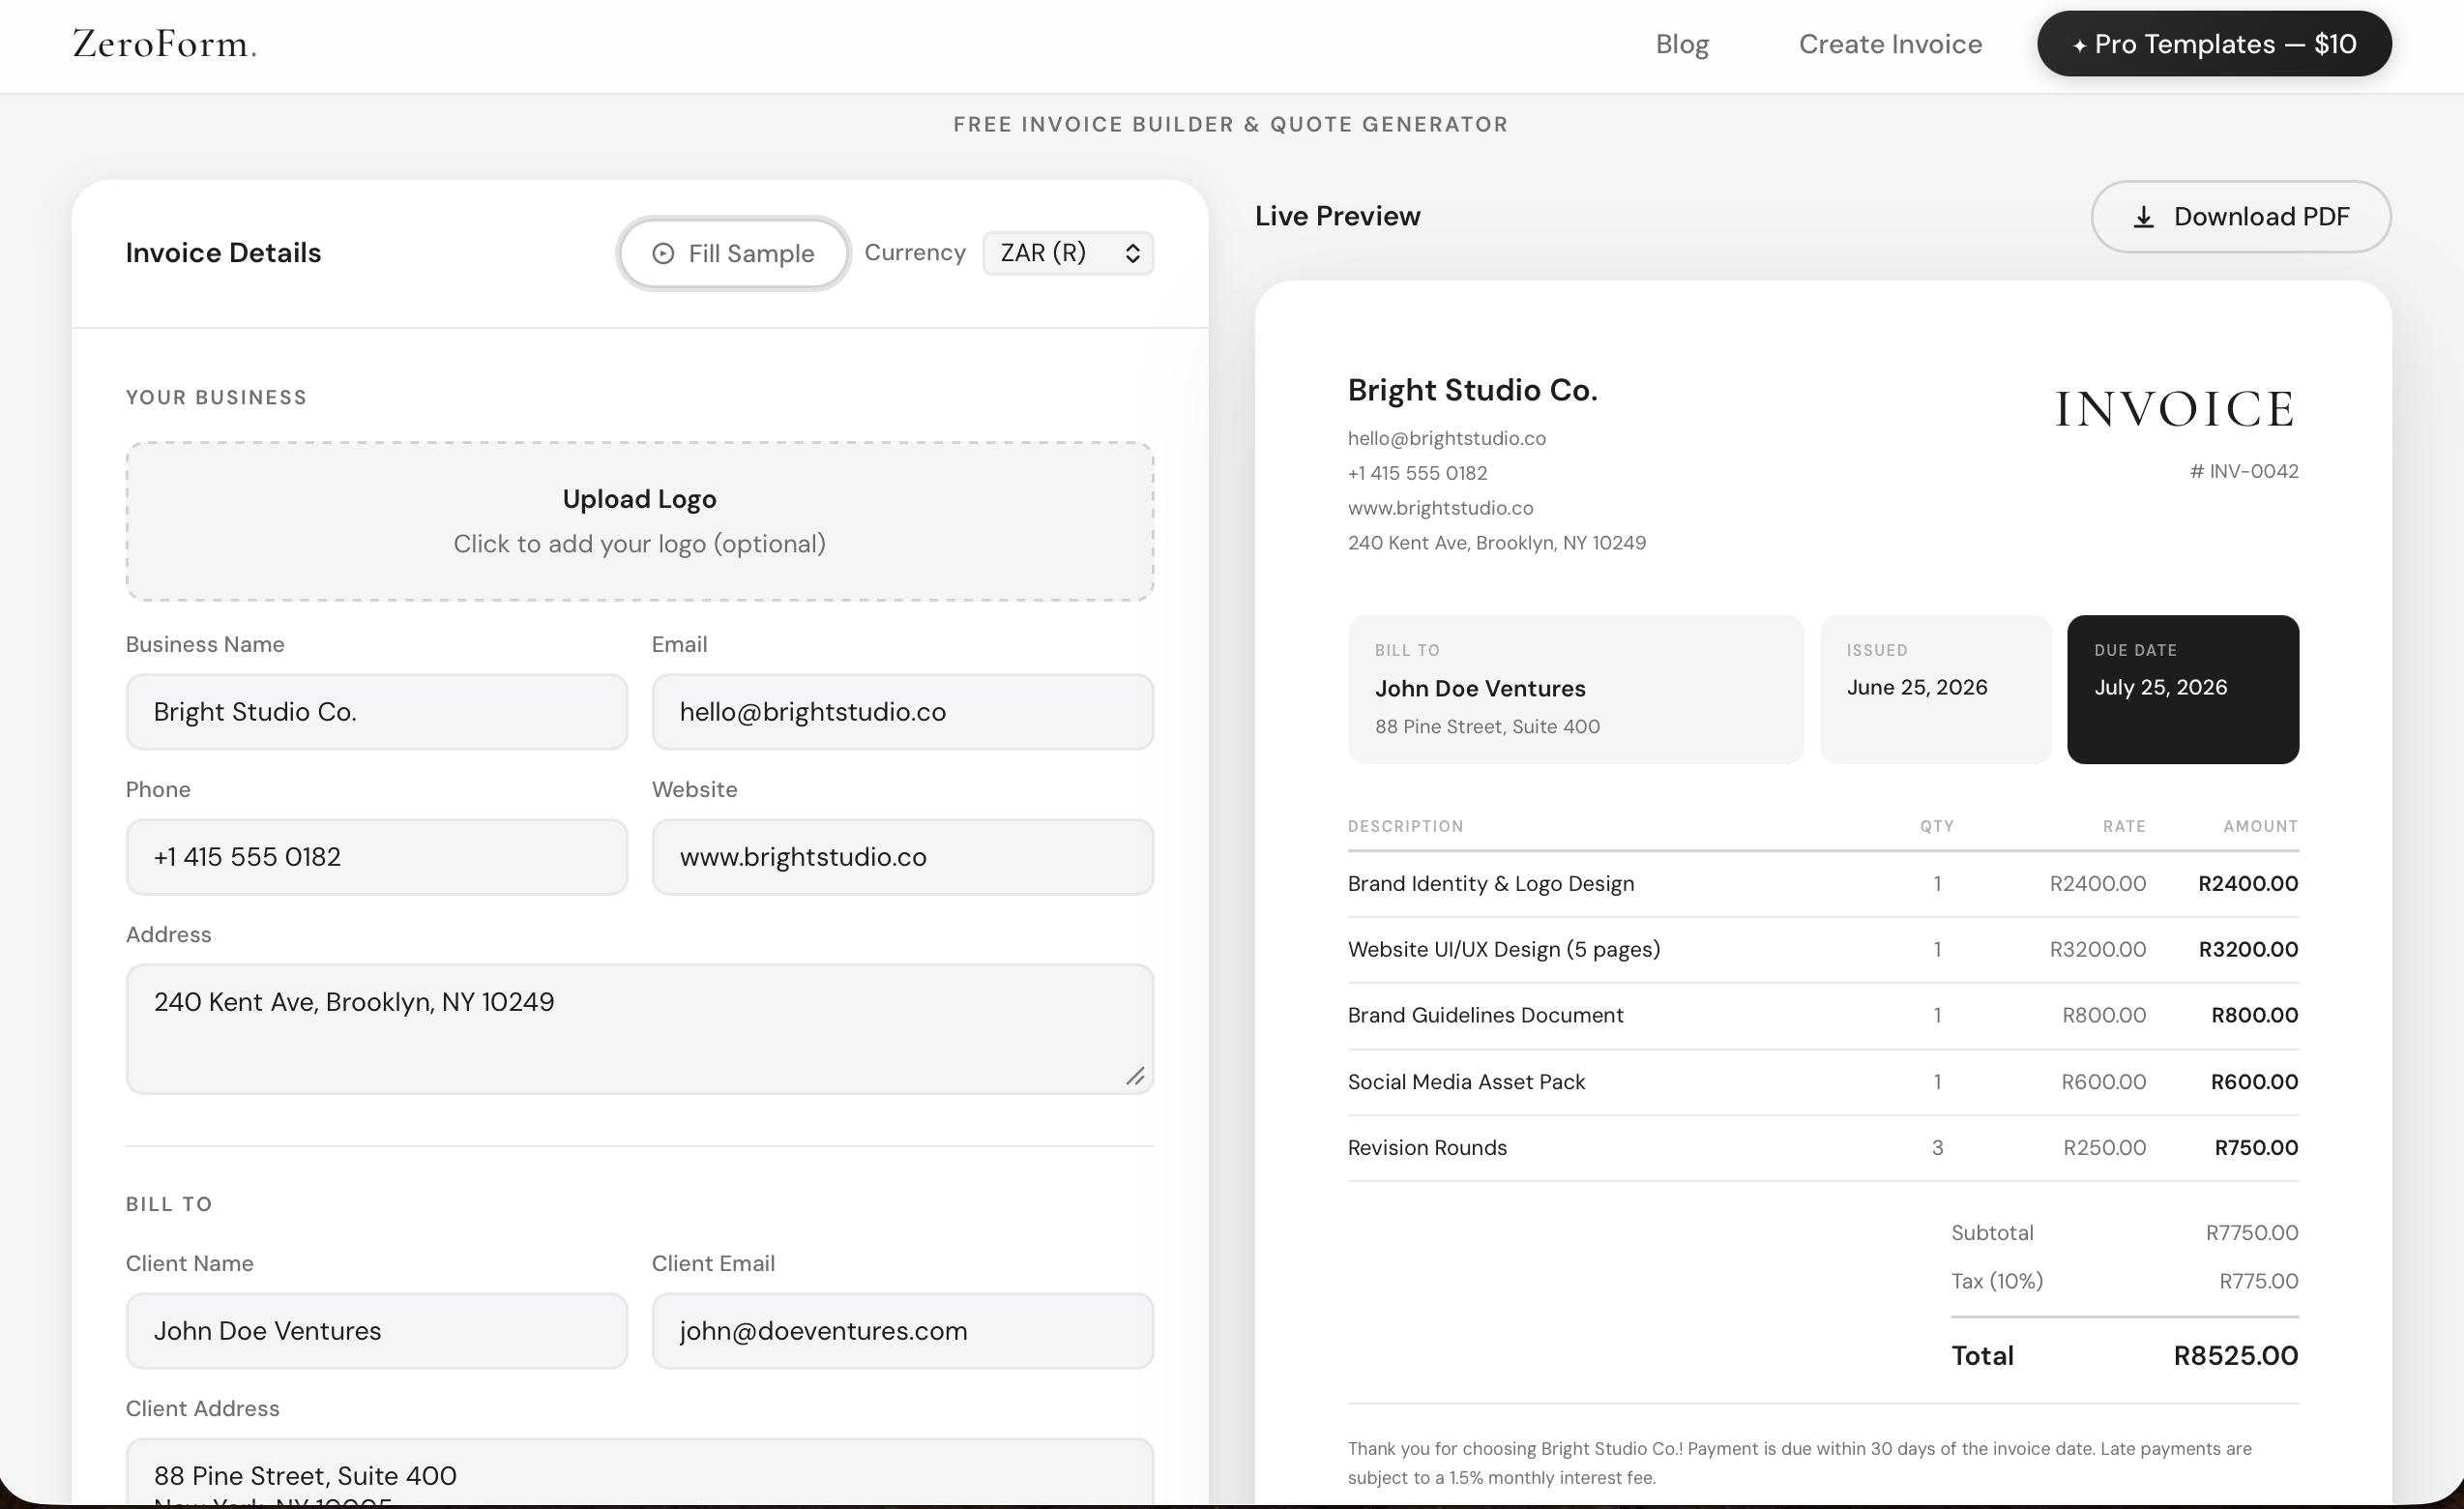
Task: Click the sparkle icon on Pro Templates
Action: coord(2079,45)
